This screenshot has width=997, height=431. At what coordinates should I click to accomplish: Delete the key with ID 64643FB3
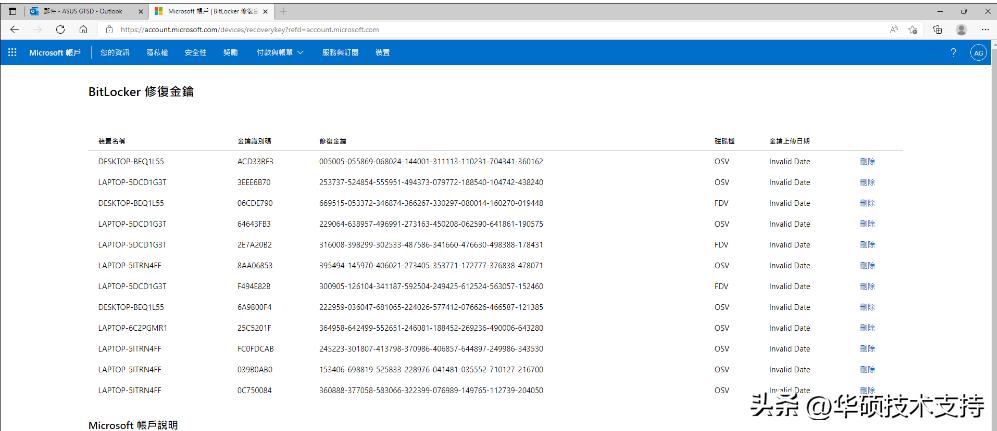pos(867,224)
